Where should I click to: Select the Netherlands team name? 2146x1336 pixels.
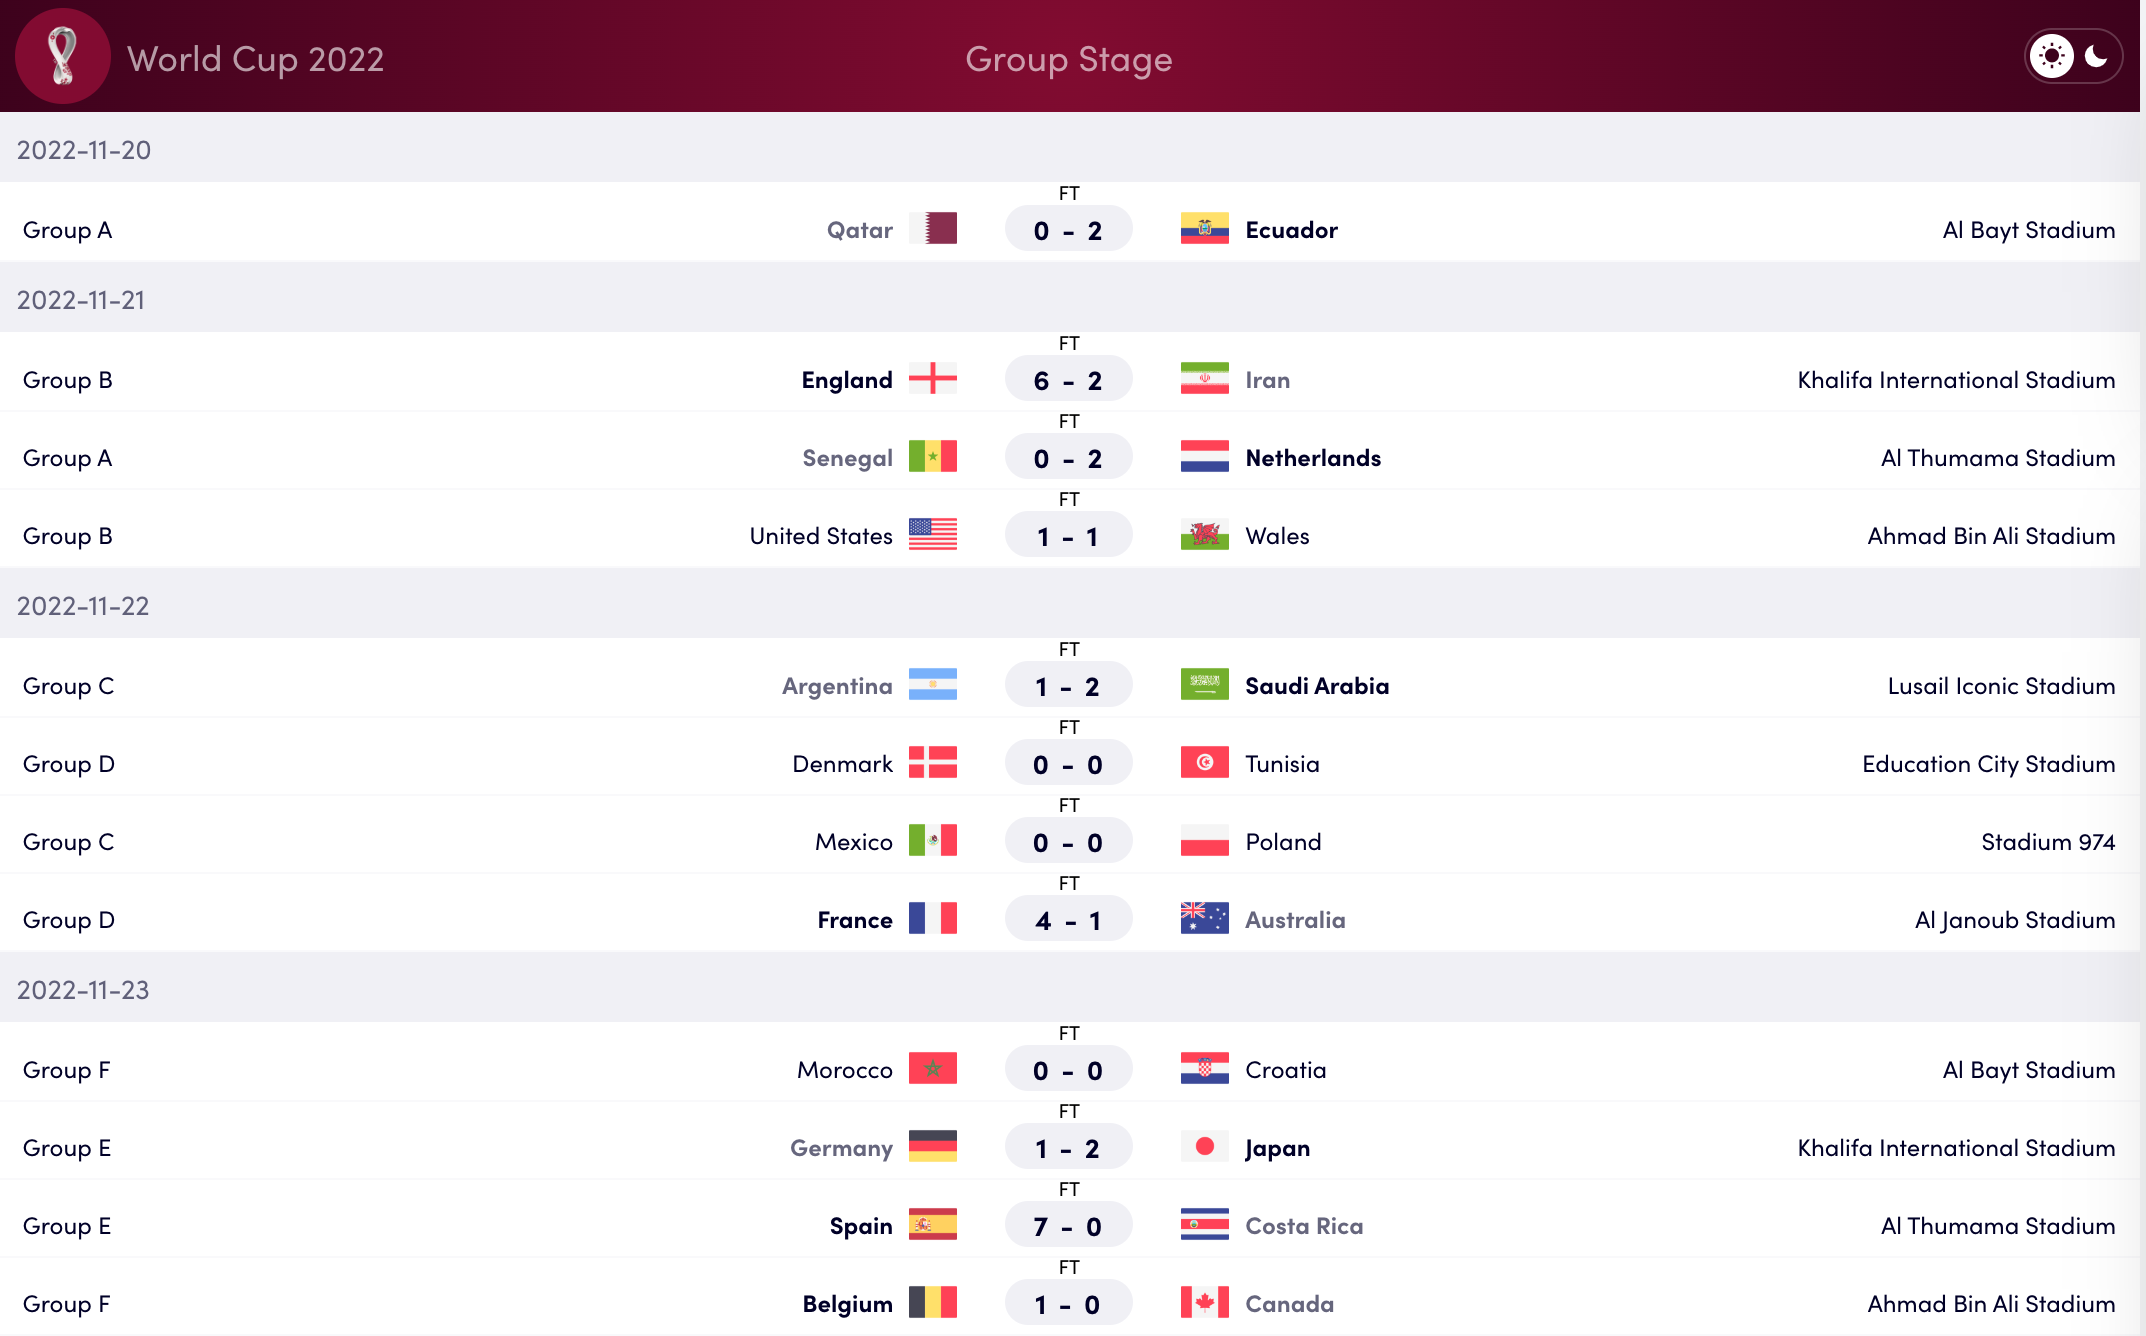pyautogui.click(x=1312, y=458)
